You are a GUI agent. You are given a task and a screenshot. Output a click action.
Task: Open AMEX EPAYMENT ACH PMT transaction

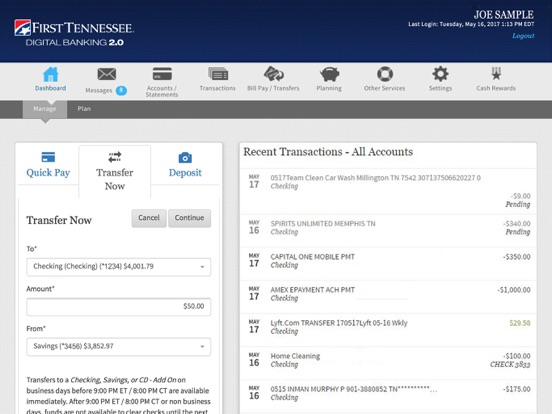click(388, 297)
